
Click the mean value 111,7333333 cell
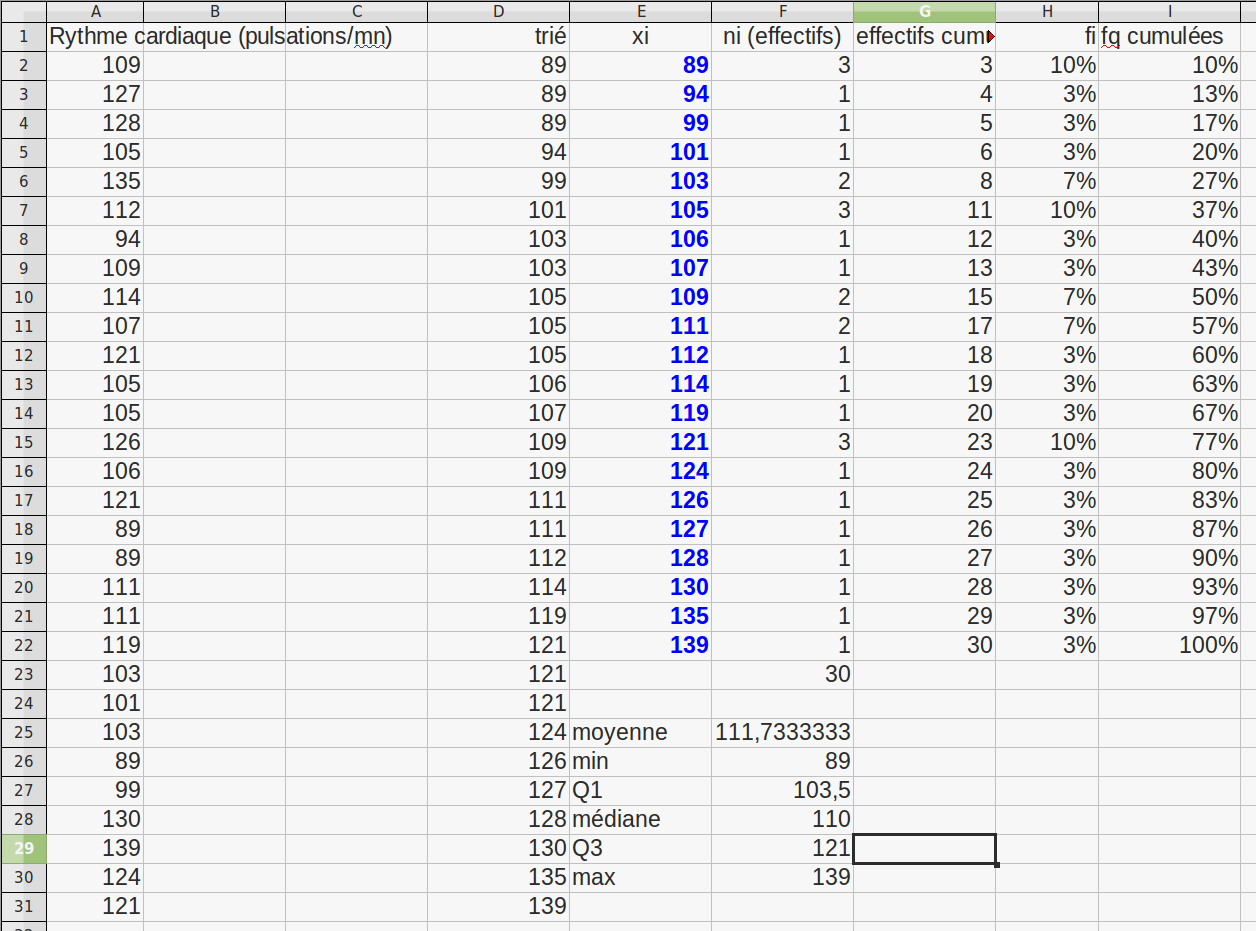(782, 733)
